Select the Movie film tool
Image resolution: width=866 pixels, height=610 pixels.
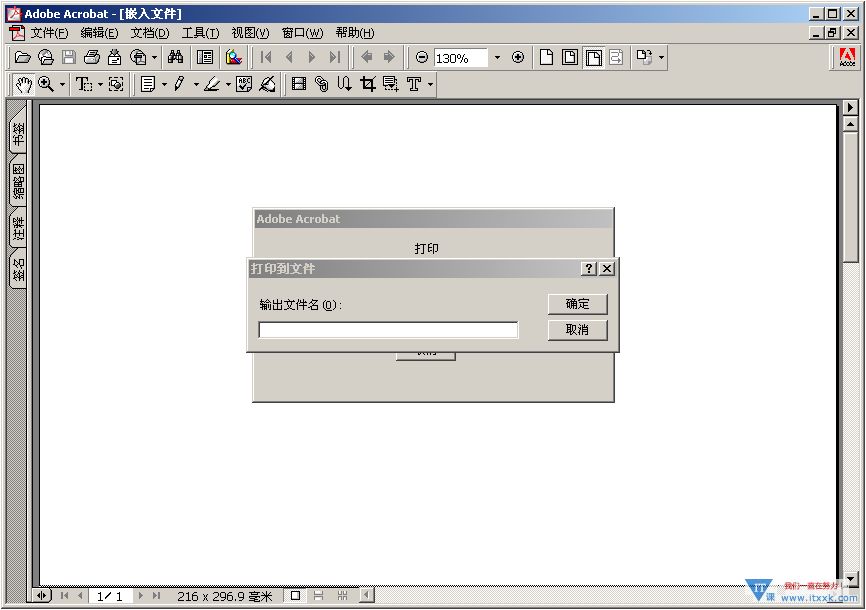tap(299, 85)
